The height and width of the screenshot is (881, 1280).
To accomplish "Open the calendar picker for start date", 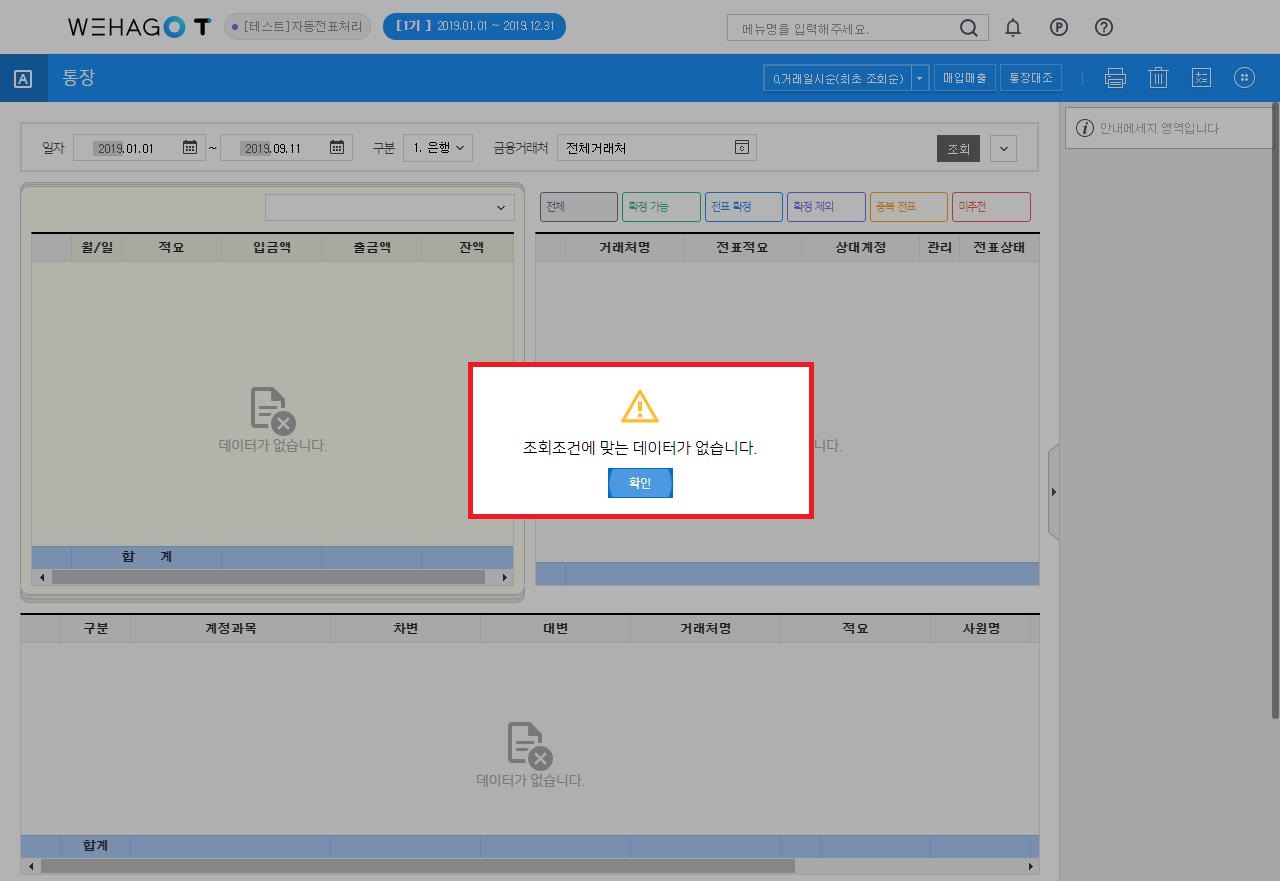I will tap(190, 148).
